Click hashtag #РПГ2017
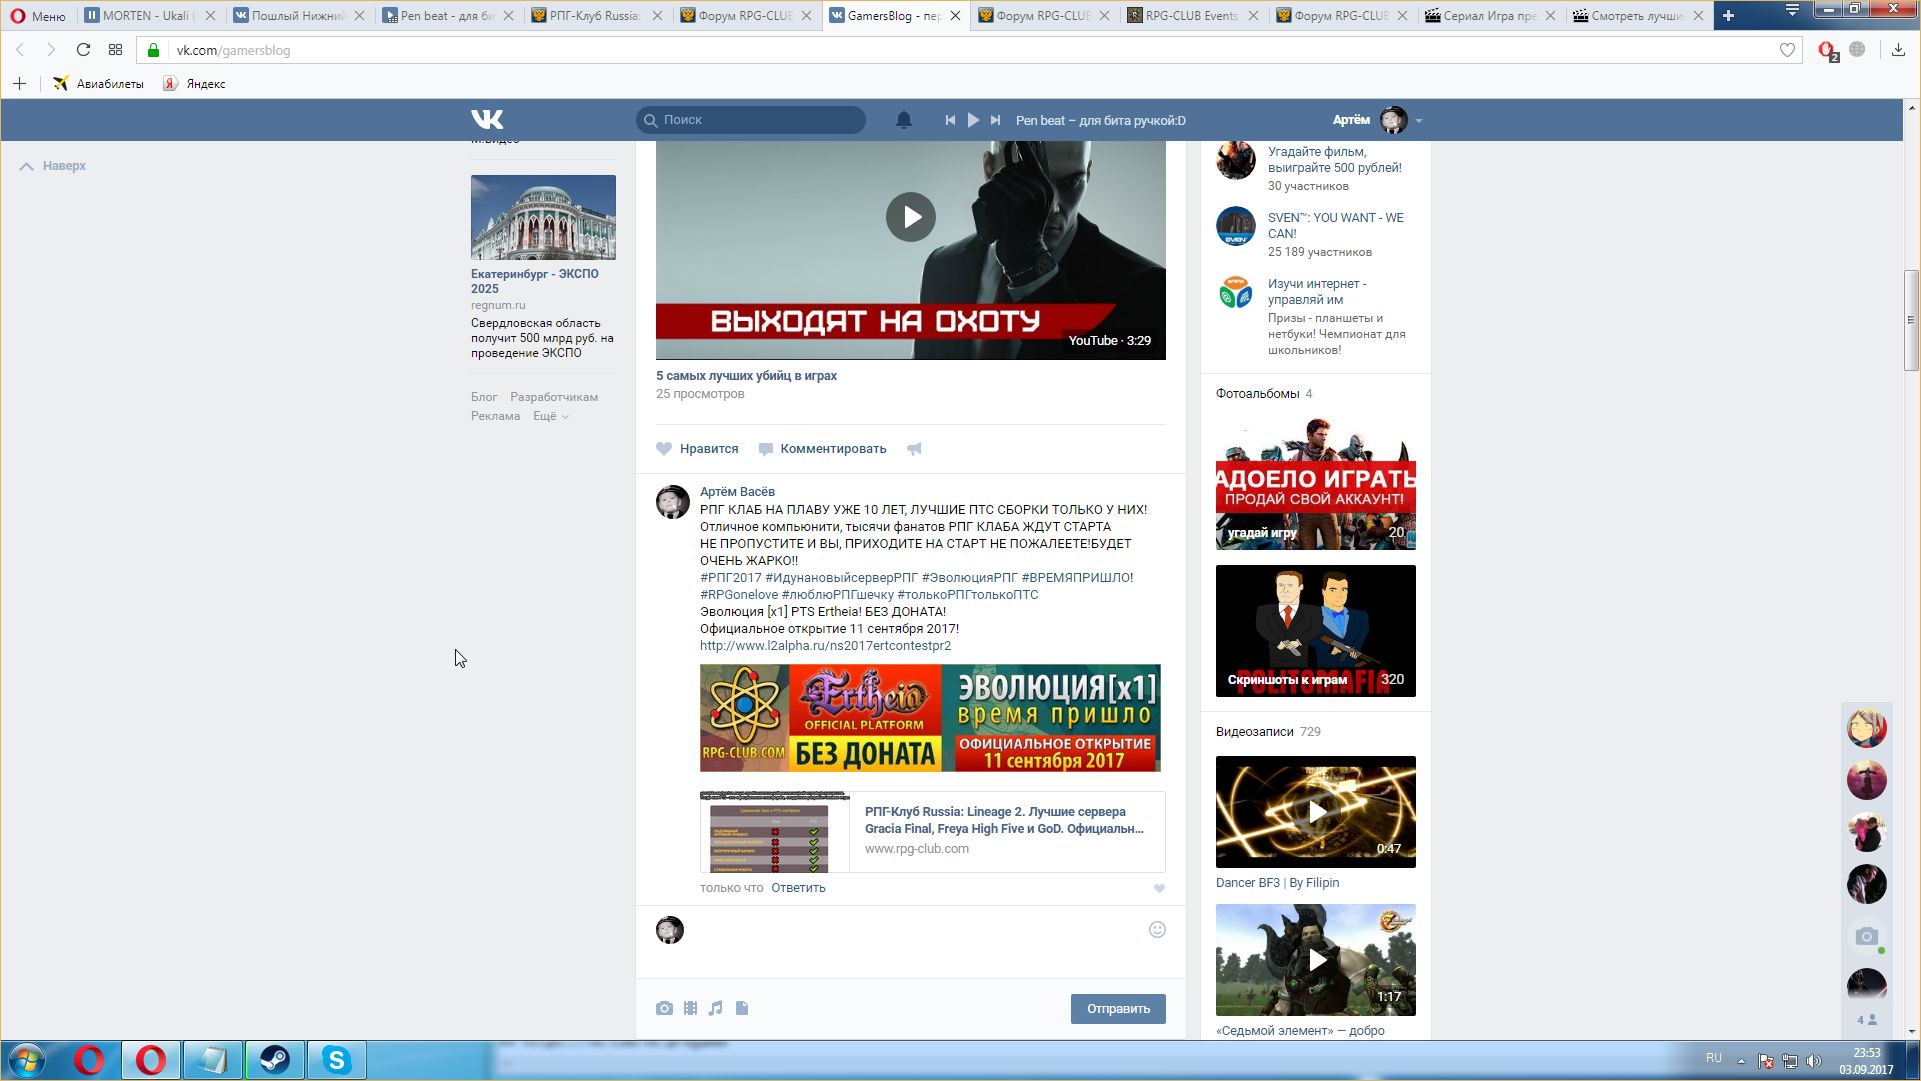Image resolution: width=1921 pixels, height=1081 pixels. (730, 578)
